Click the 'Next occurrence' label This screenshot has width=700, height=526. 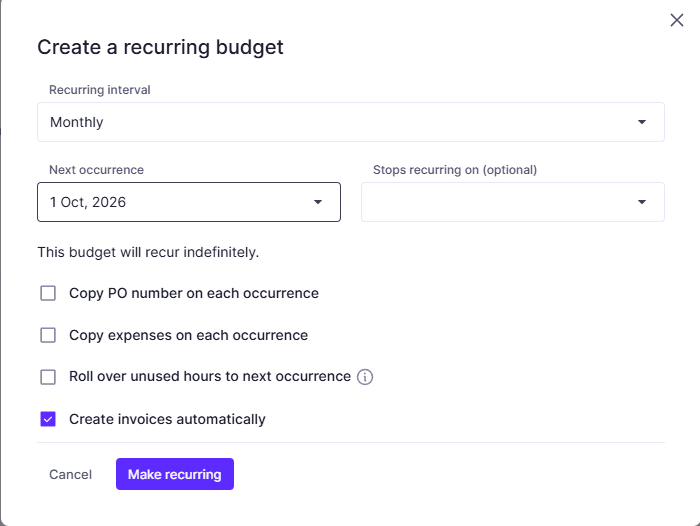tap(96, 170)
